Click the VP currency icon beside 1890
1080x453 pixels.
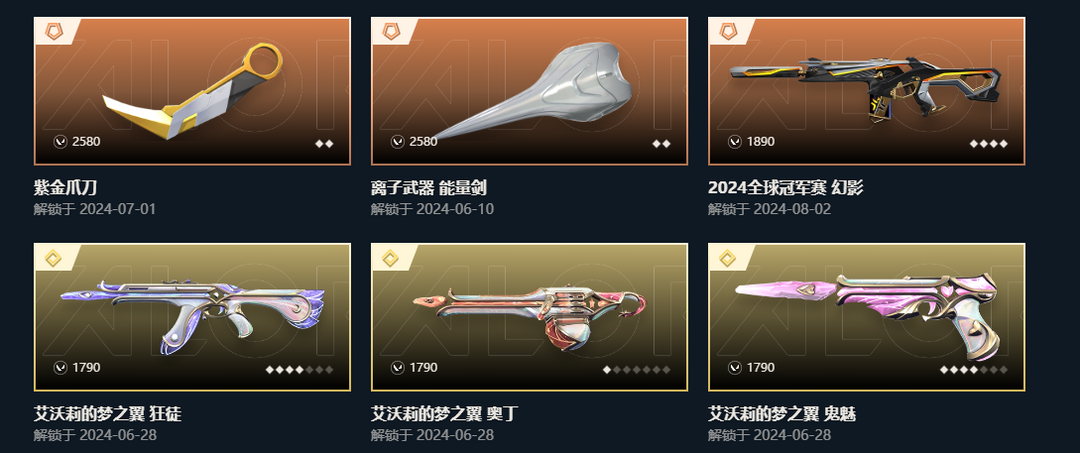pyautogui.click(x=734, y=142)
